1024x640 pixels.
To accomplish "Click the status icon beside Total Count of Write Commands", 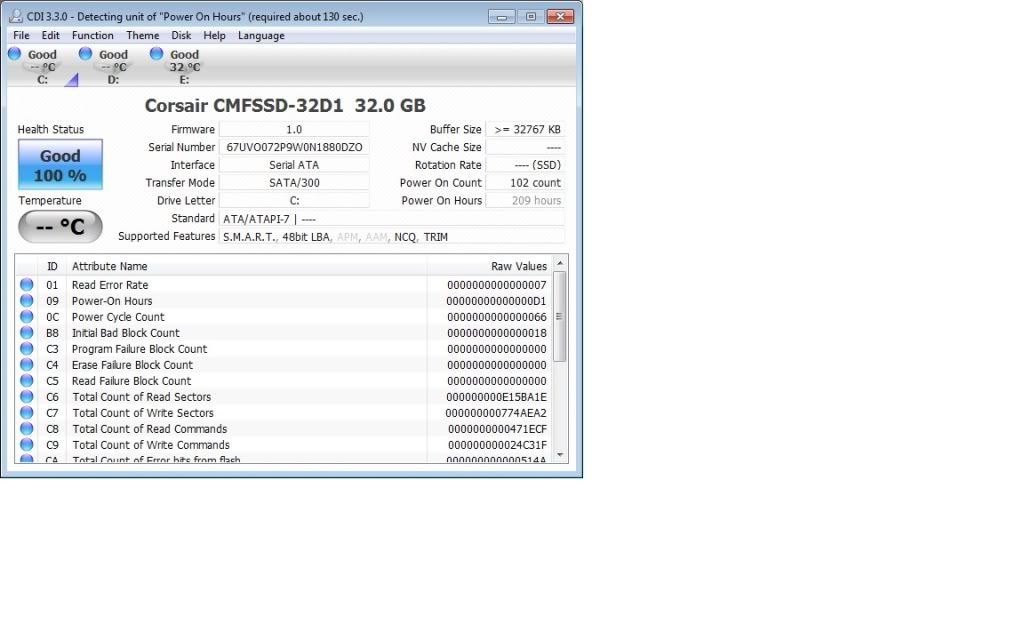I will pos(27,445).
